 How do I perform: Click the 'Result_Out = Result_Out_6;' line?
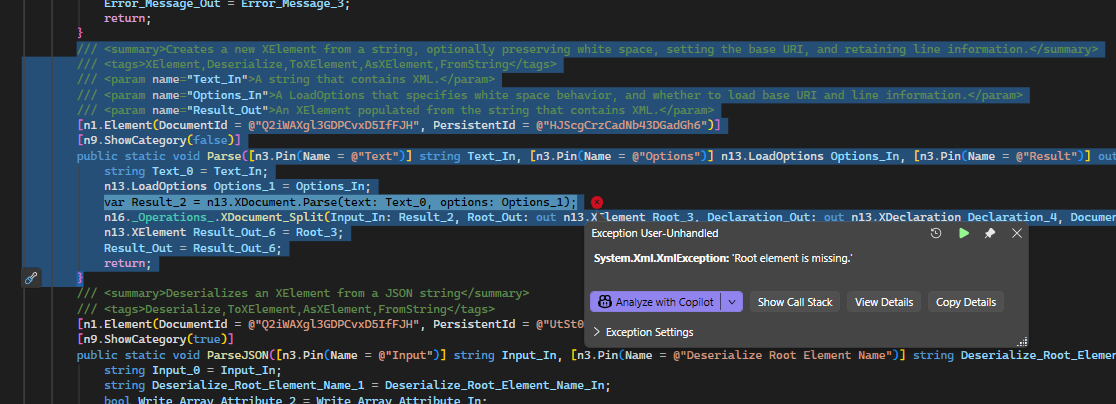coord(192,248)
